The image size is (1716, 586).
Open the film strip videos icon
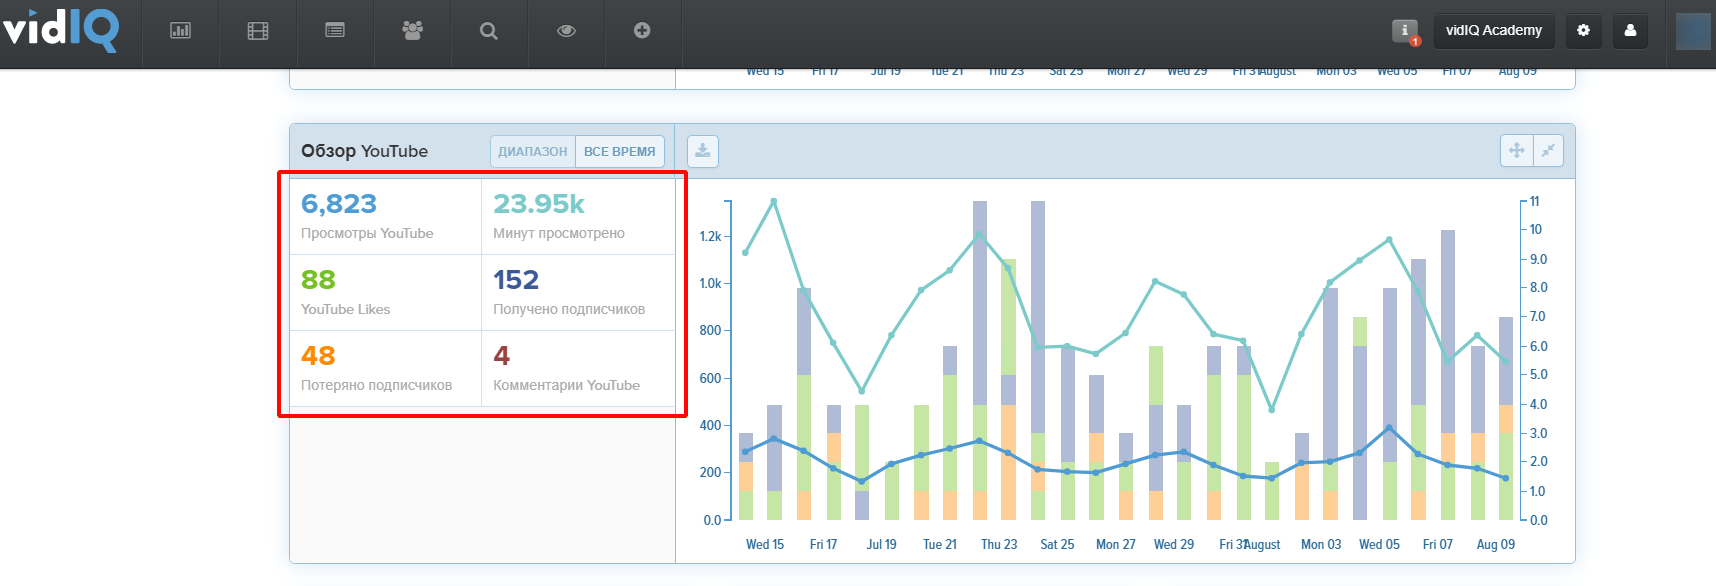[258, 31]
